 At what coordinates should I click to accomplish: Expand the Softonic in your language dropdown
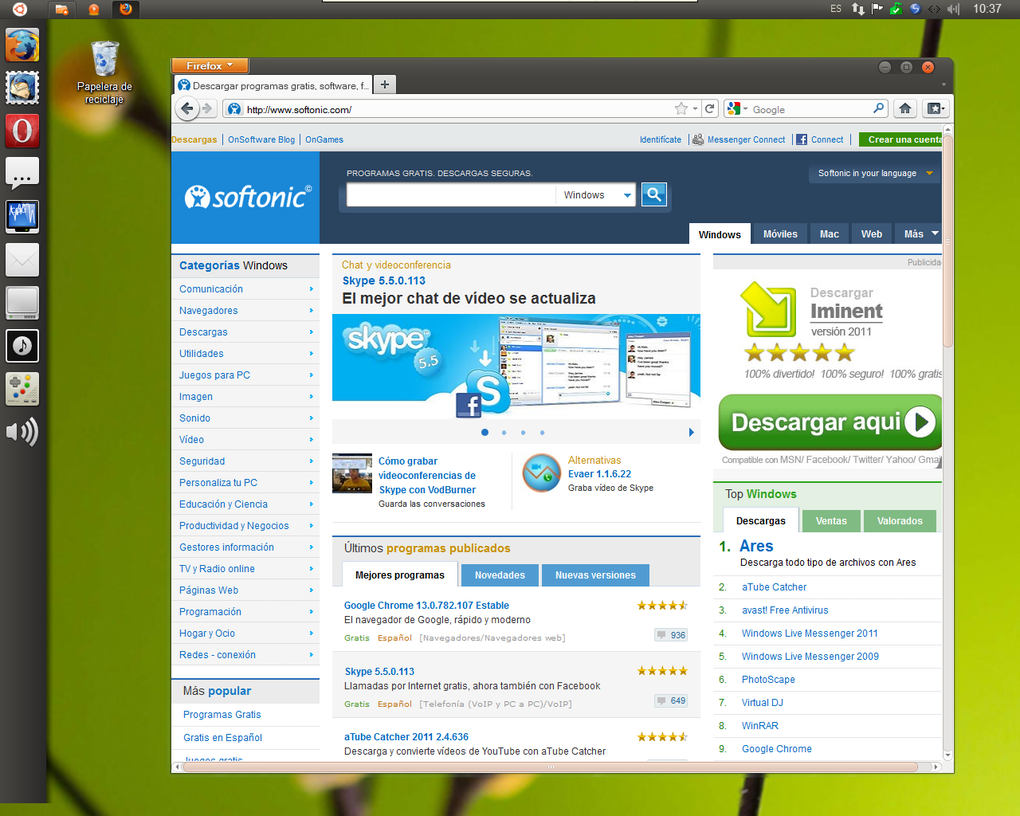pyautogui.click(x=875, y=173)
